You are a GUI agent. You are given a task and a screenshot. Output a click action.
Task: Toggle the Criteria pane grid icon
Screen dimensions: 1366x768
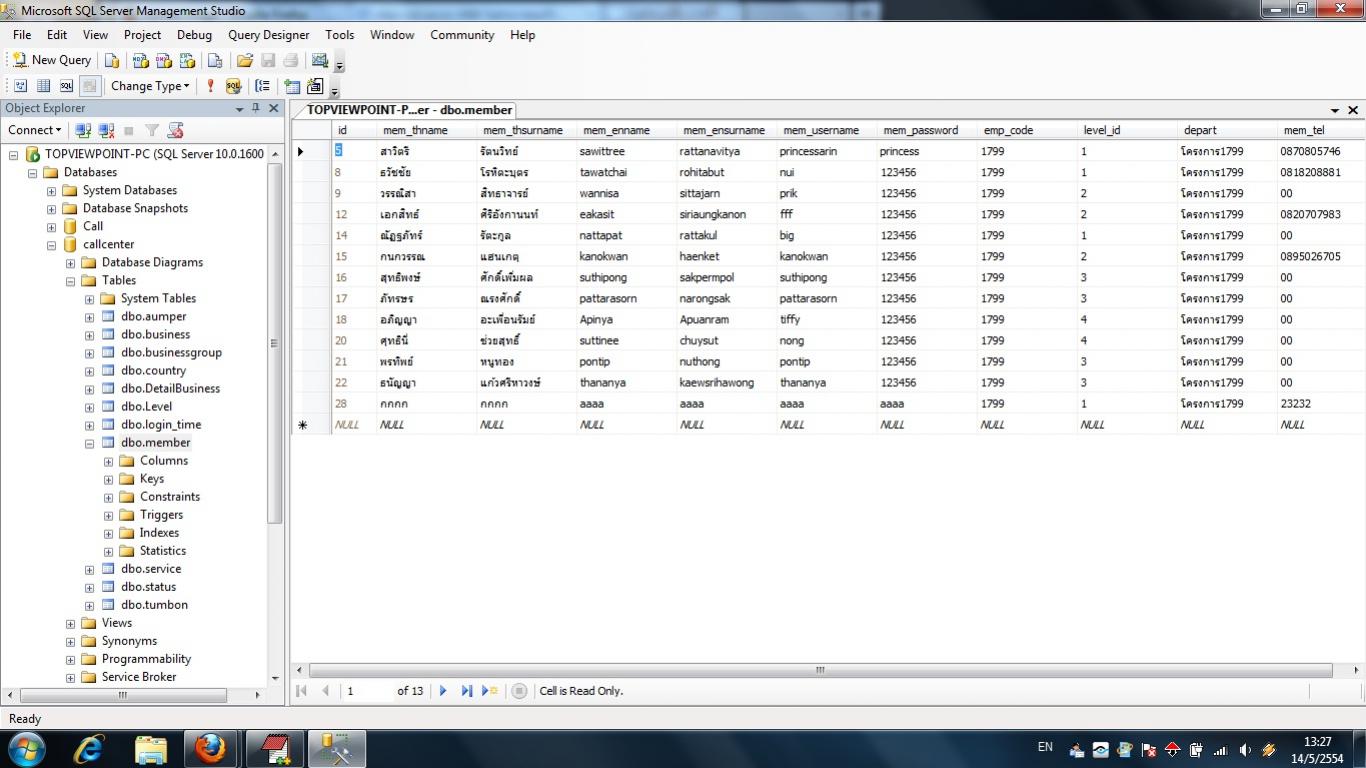[43, 86]
